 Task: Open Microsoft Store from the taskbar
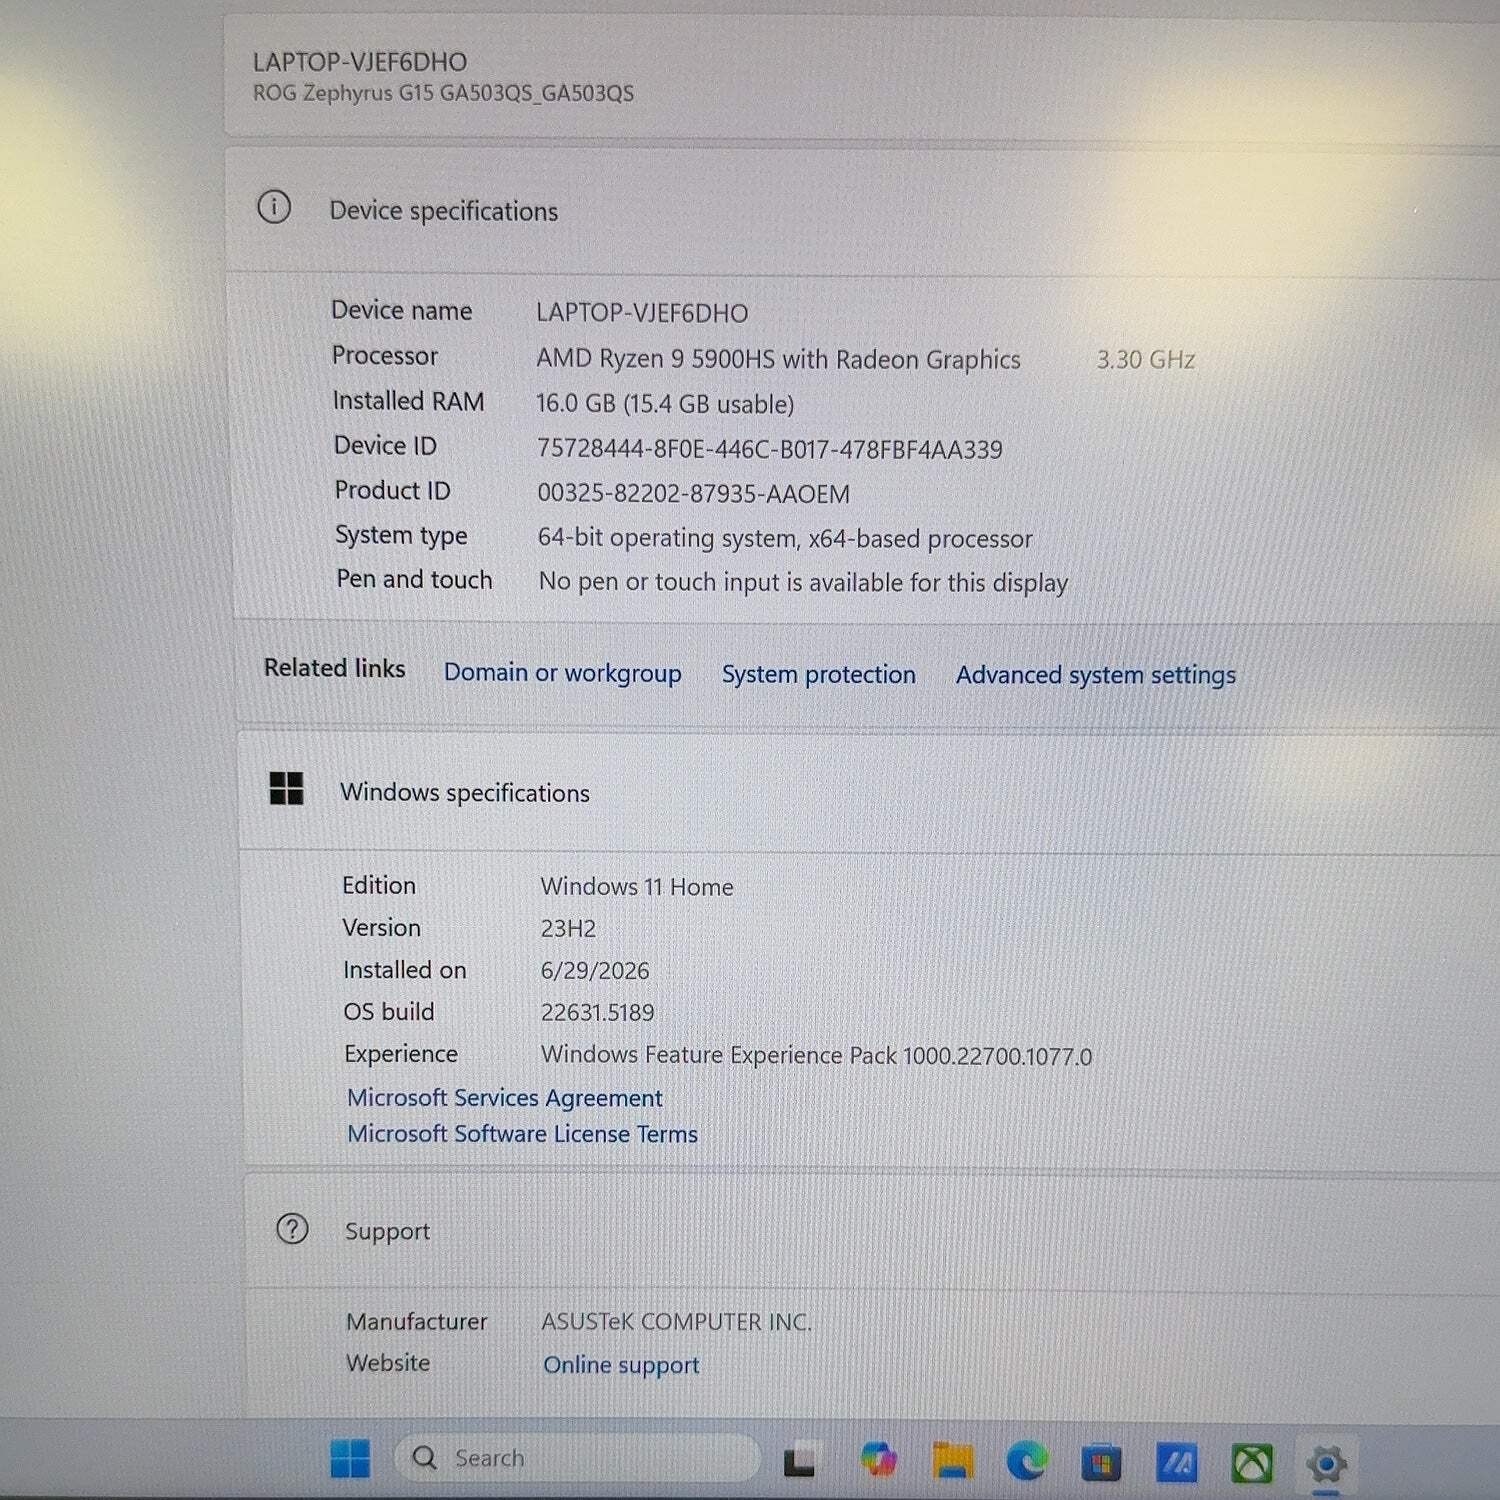pyautogui.click(x=1101, y=1464)
